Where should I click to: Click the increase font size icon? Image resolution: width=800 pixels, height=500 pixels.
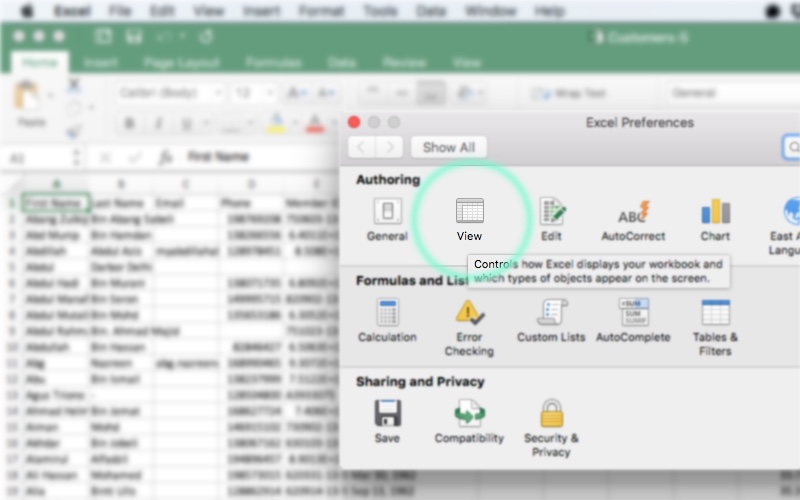tap(296, 93)
